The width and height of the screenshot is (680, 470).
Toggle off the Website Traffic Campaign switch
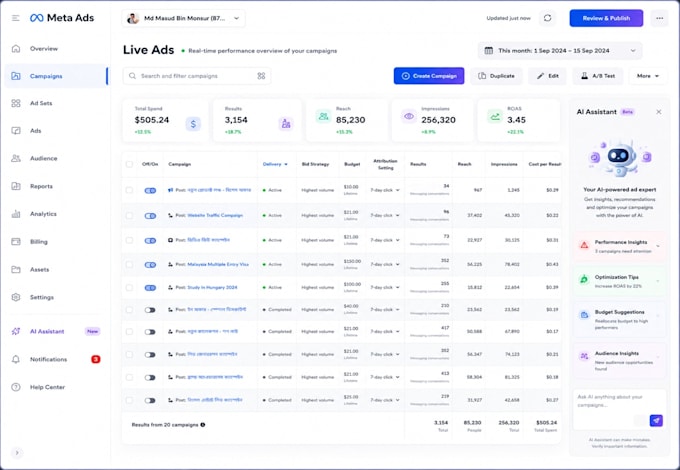pos(150,215)
